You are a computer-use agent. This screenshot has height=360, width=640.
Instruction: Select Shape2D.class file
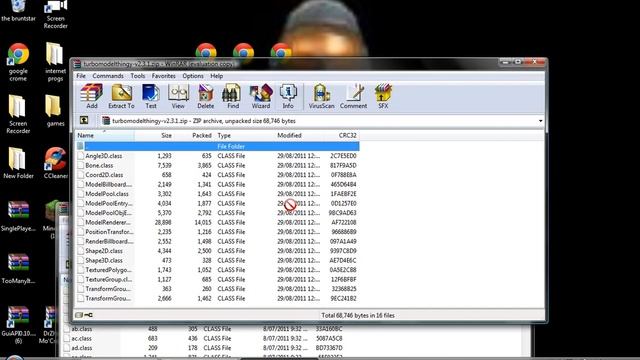coord(218,251)
